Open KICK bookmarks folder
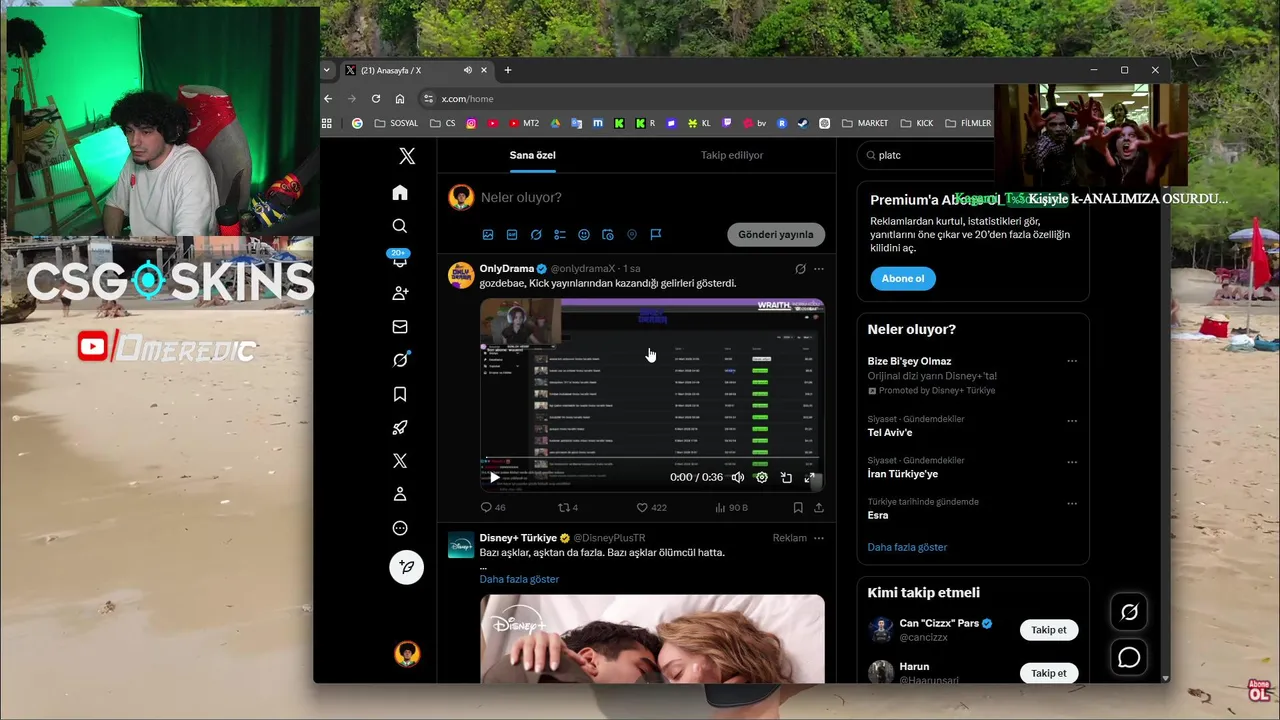The height and width of the screenshot is (720, 1280). pos(917,123)
